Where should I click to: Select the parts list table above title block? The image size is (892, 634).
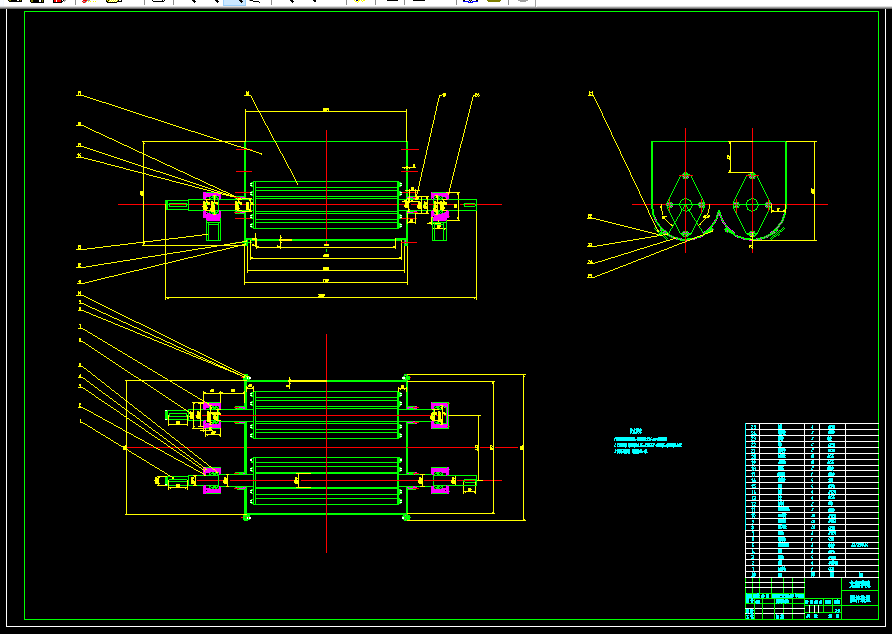[x=812, y=500]
